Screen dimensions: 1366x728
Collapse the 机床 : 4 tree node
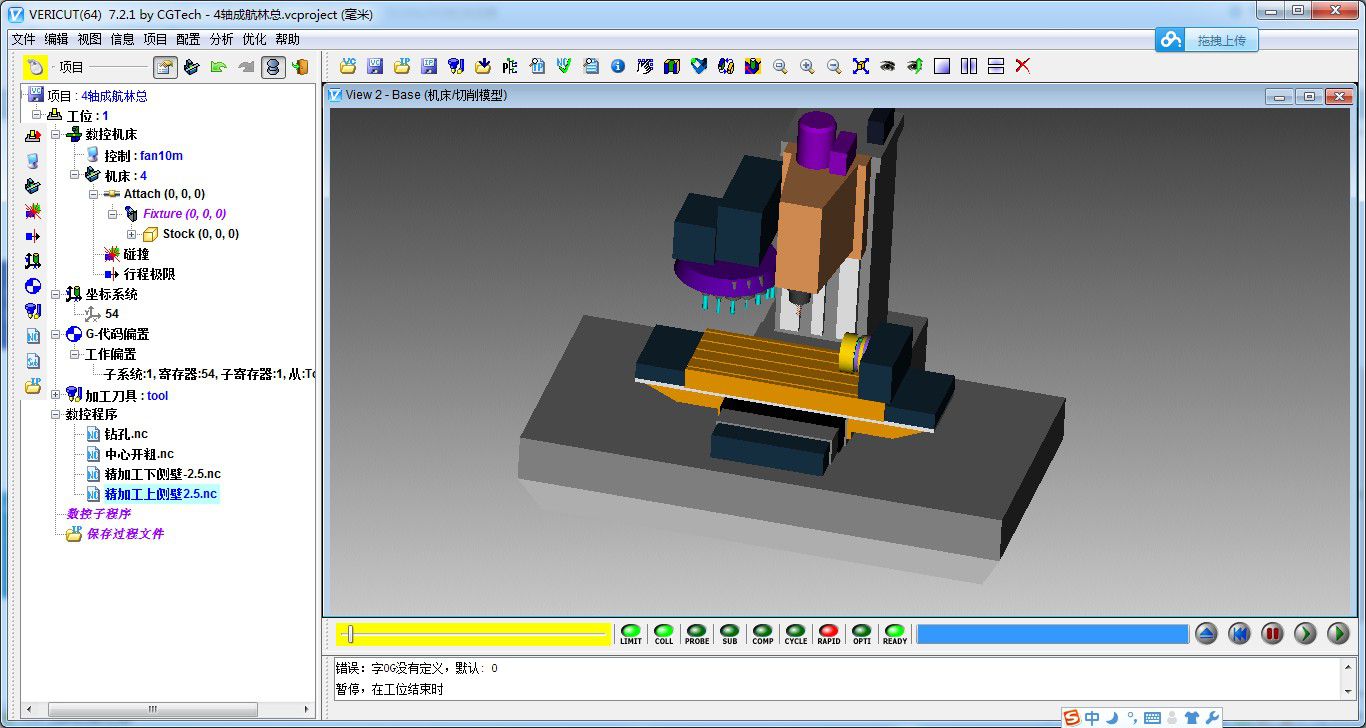[75, 175]
